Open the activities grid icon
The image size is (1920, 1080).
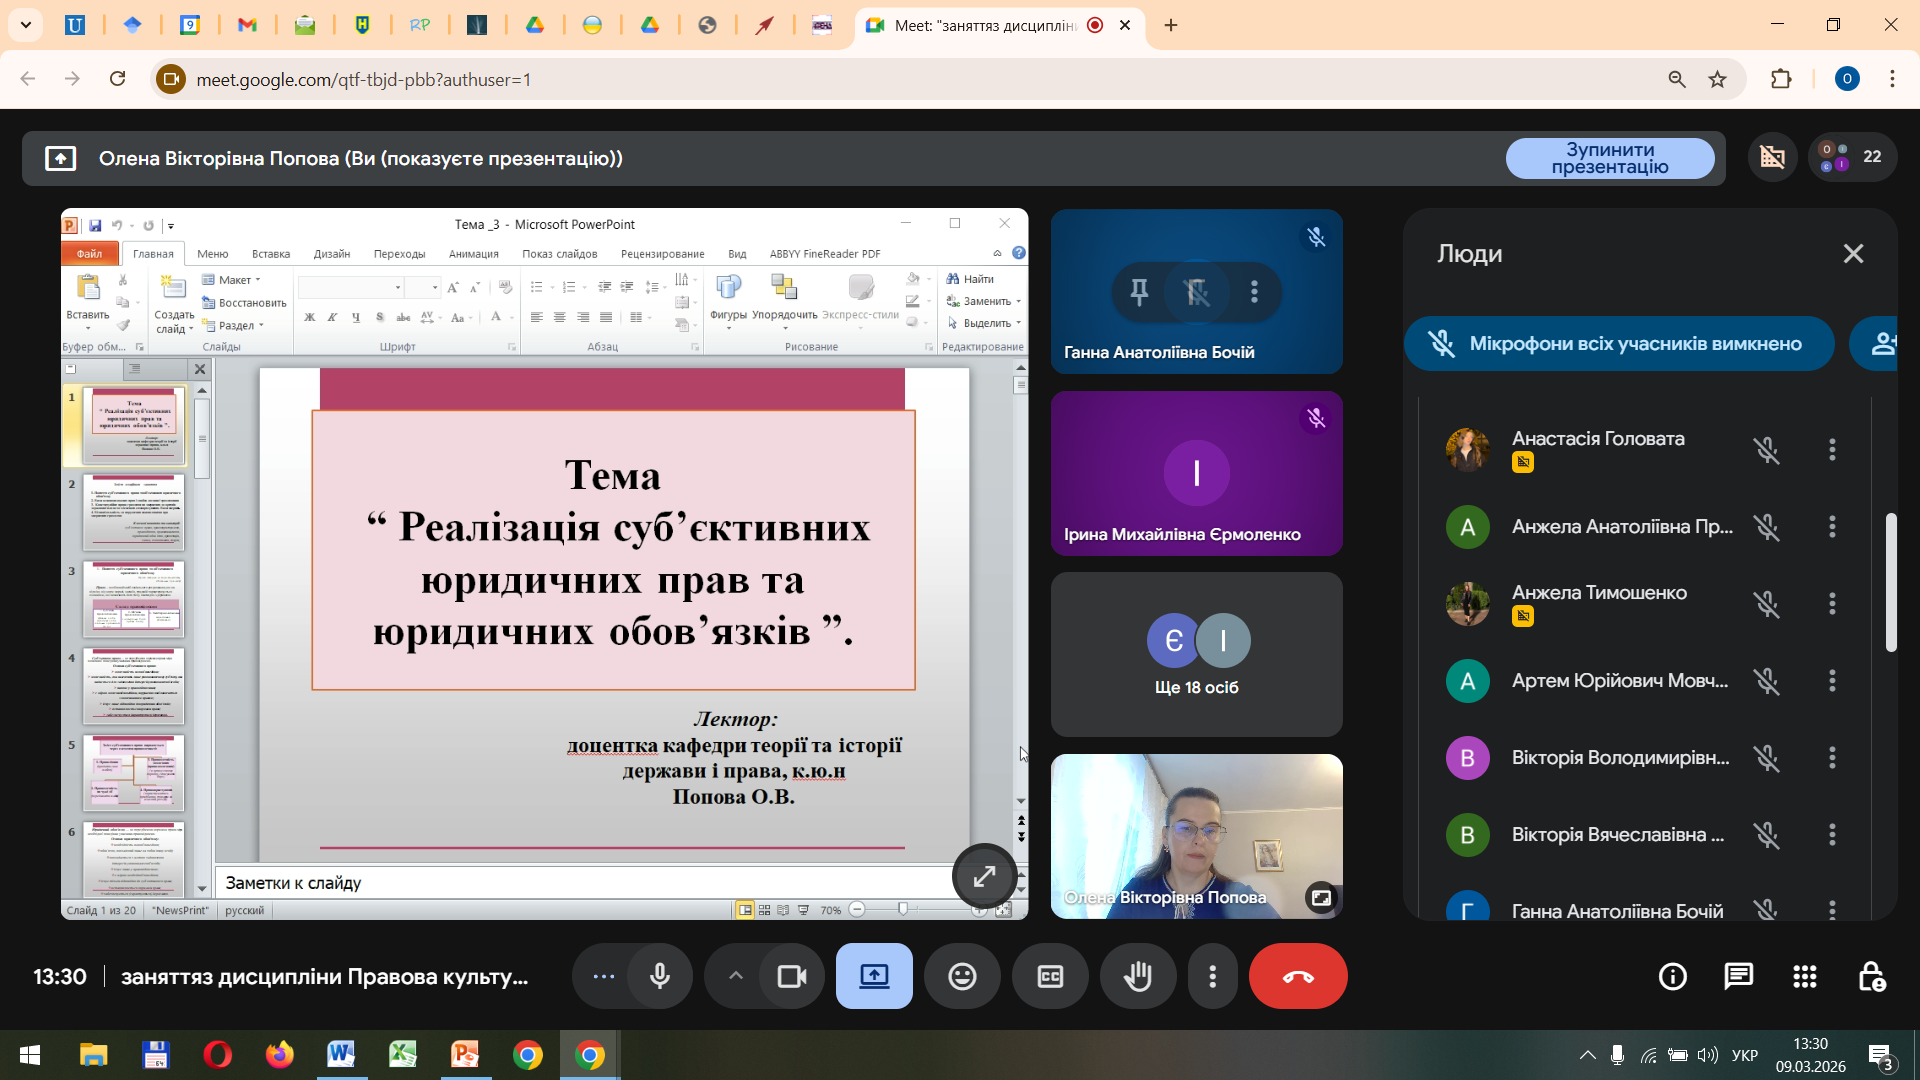(x=1805, y=977)
